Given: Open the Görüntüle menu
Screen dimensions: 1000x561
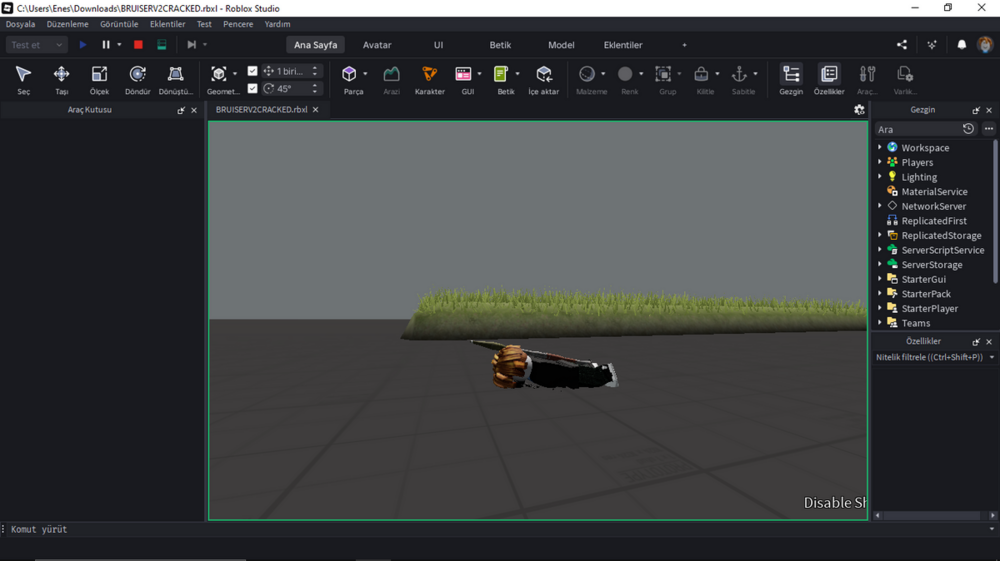Looking at the screenshot, I should (x=119, y=24).
